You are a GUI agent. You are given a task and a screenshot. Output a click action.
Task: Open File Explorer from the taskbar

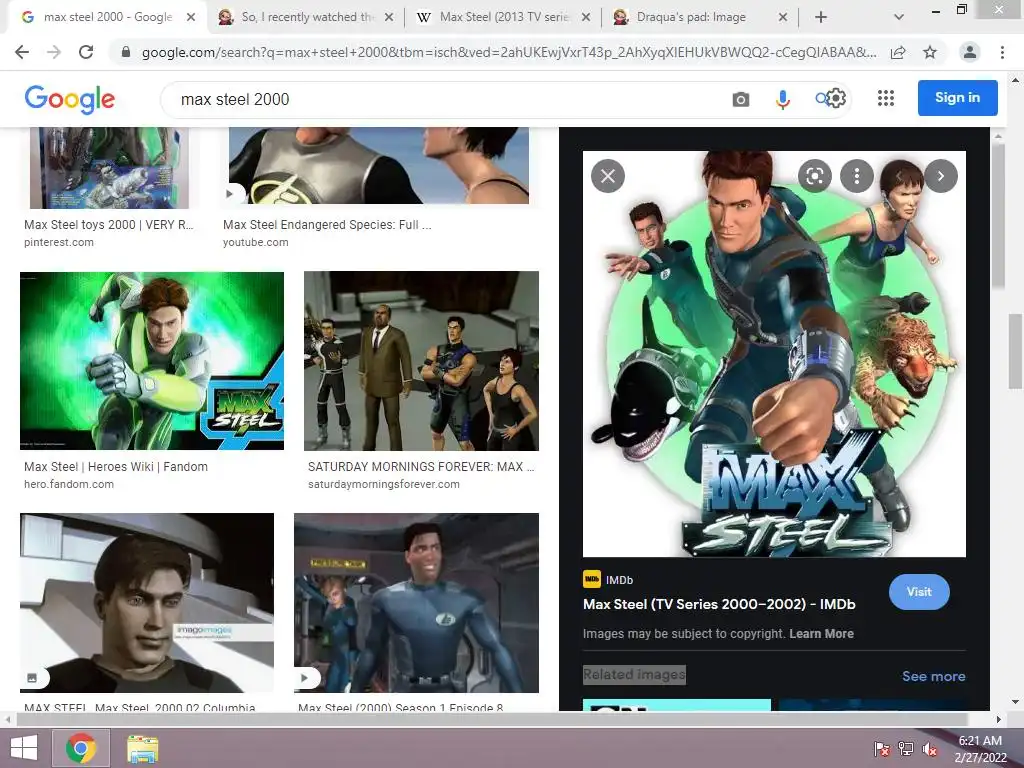(142, 748)
